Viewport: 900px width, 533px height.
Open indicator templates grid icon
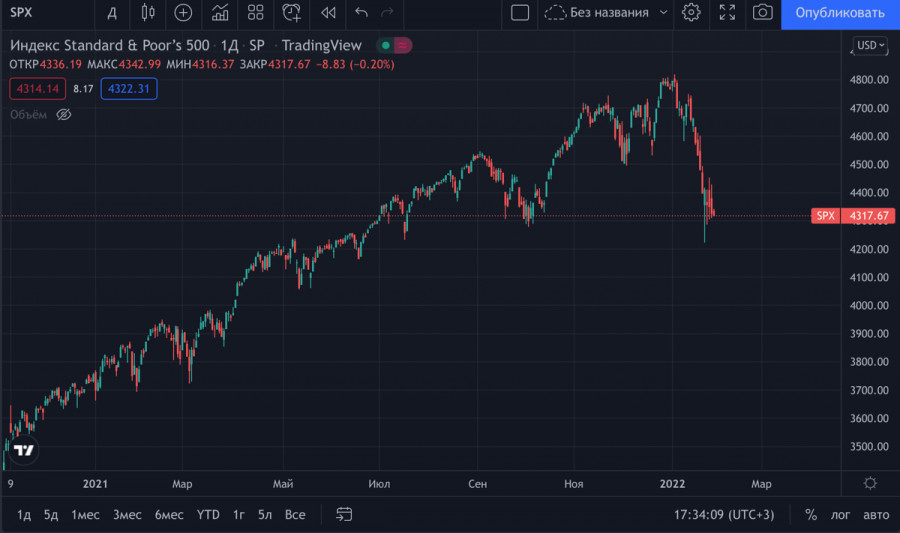pyautogui.click(x=255, y=13)
